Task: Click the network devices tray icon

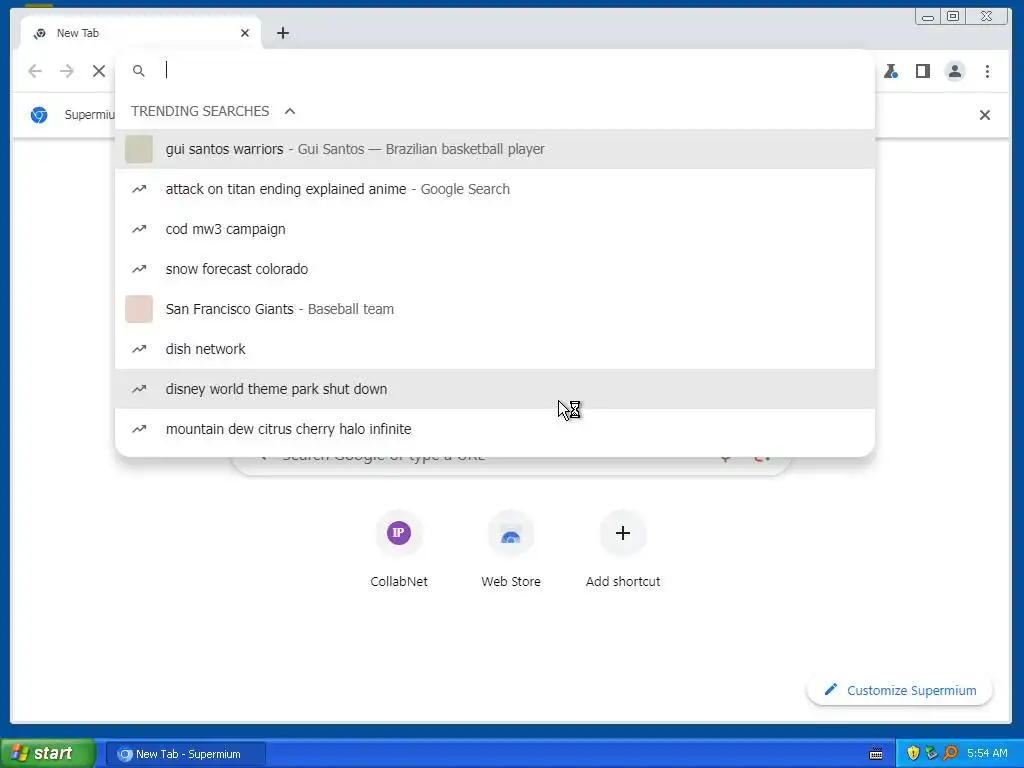Action: pos(932,754)
